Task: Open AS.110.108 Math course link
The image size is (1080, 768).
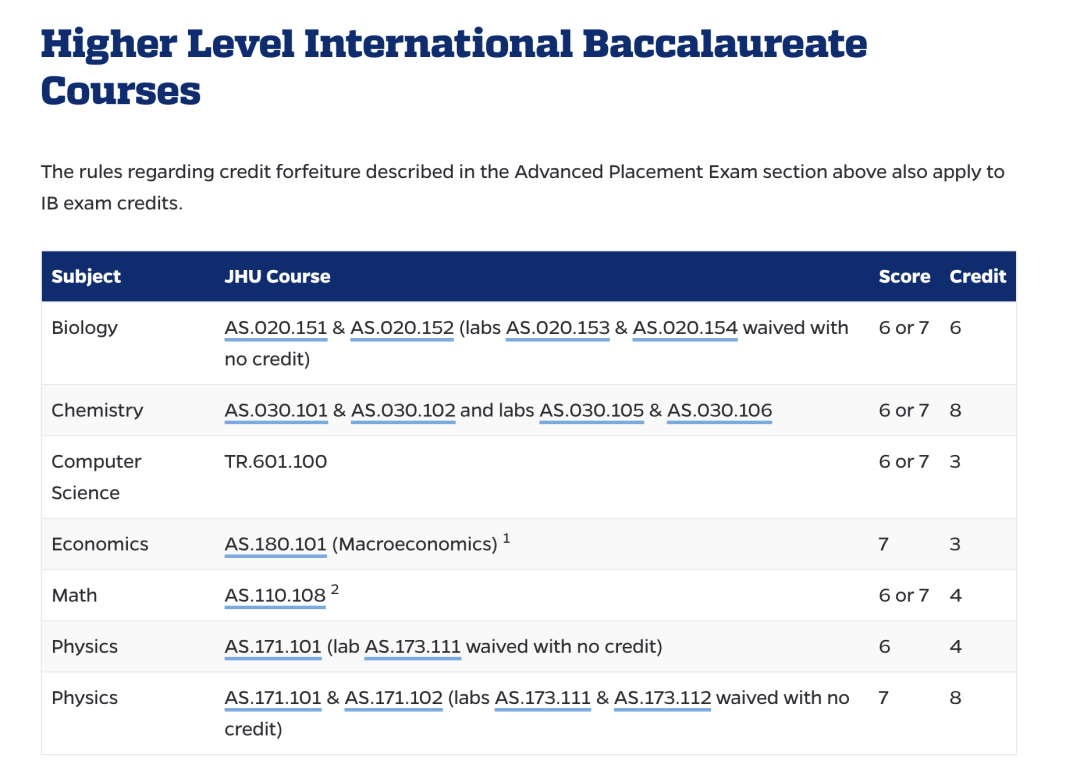Action: point(275,595)
